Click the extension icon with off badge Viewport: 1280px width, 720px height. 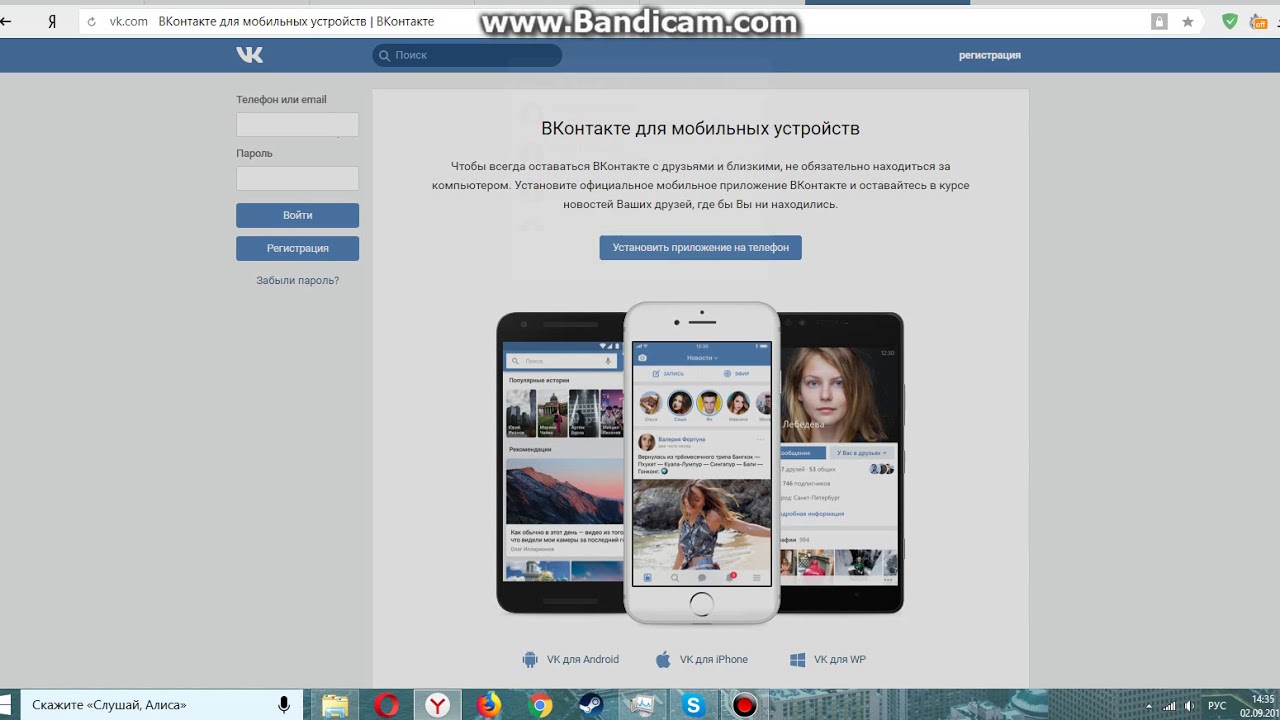[1258, 21]
